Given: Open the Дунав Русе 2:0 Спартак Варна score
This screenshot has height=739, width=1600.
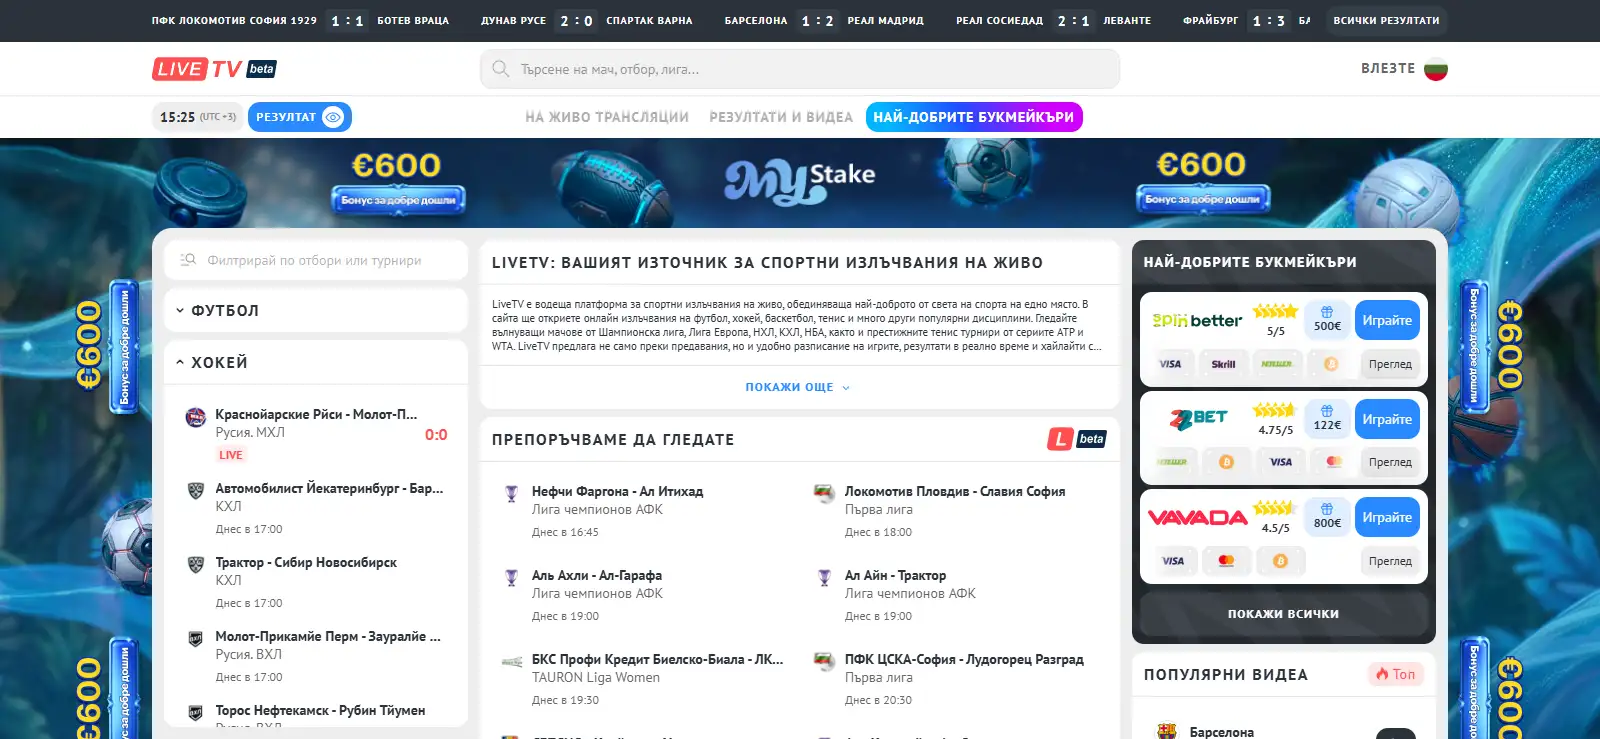Looking at the screenshot, I should coord(586,20).
